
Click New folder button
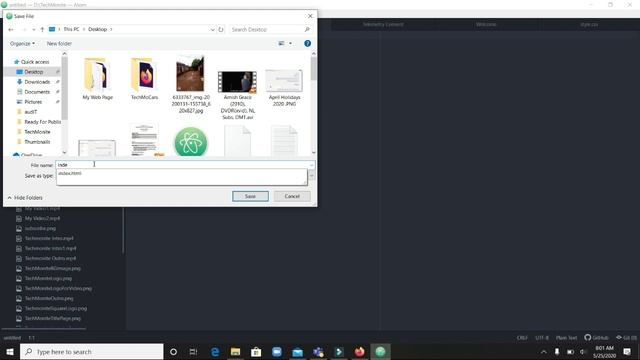coord(59,43)
